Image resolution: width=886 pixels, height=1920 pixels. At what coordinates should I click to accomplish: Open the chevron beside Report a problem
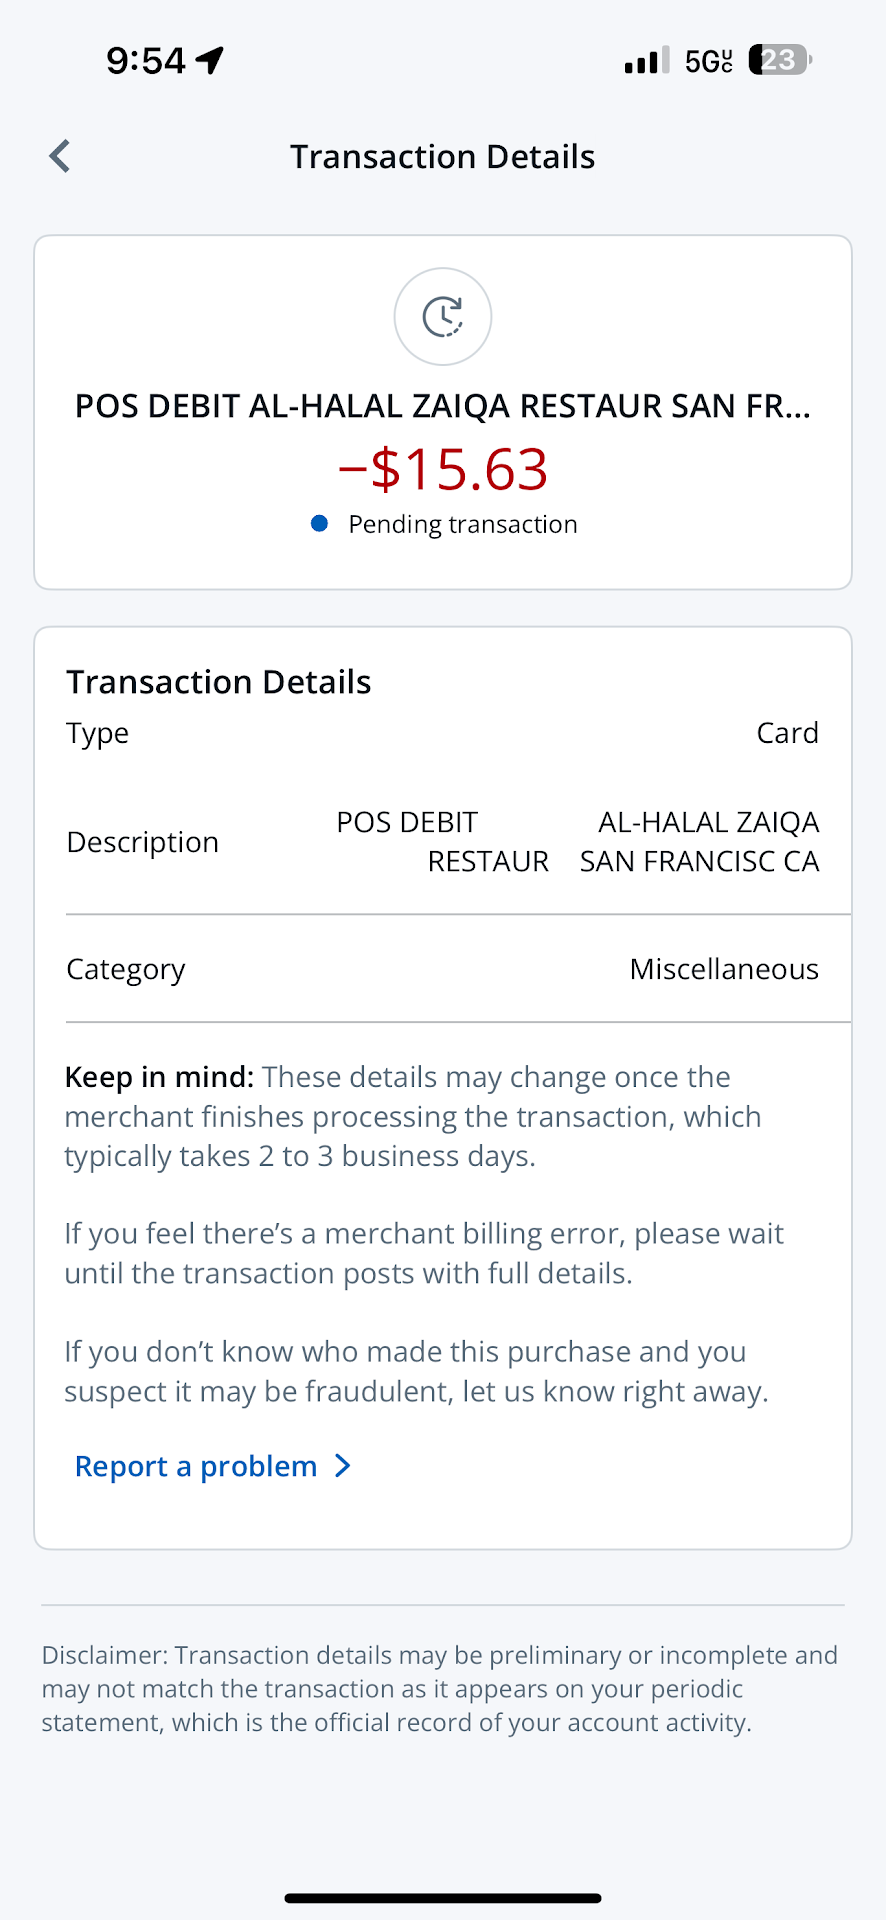(343, 1466)
